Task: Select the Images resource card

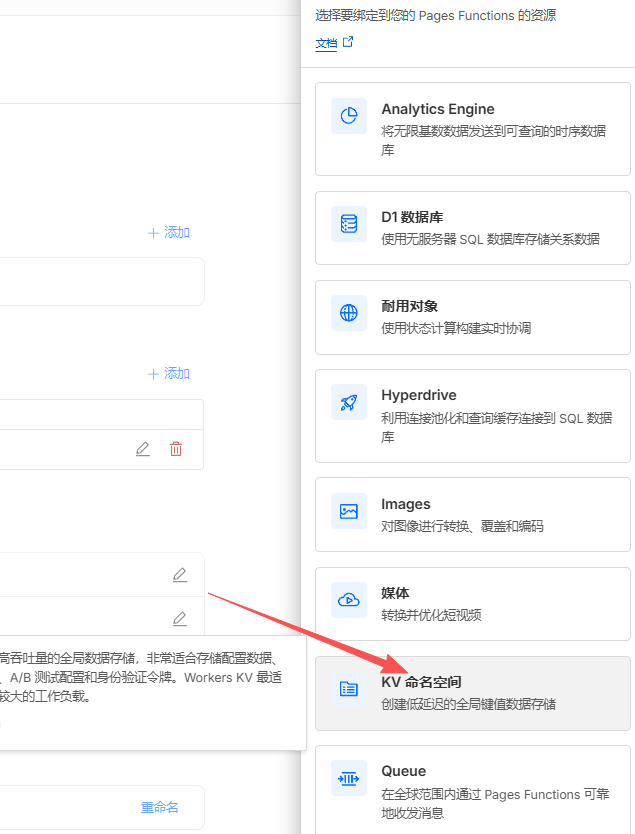Action: tap(473, 514)
